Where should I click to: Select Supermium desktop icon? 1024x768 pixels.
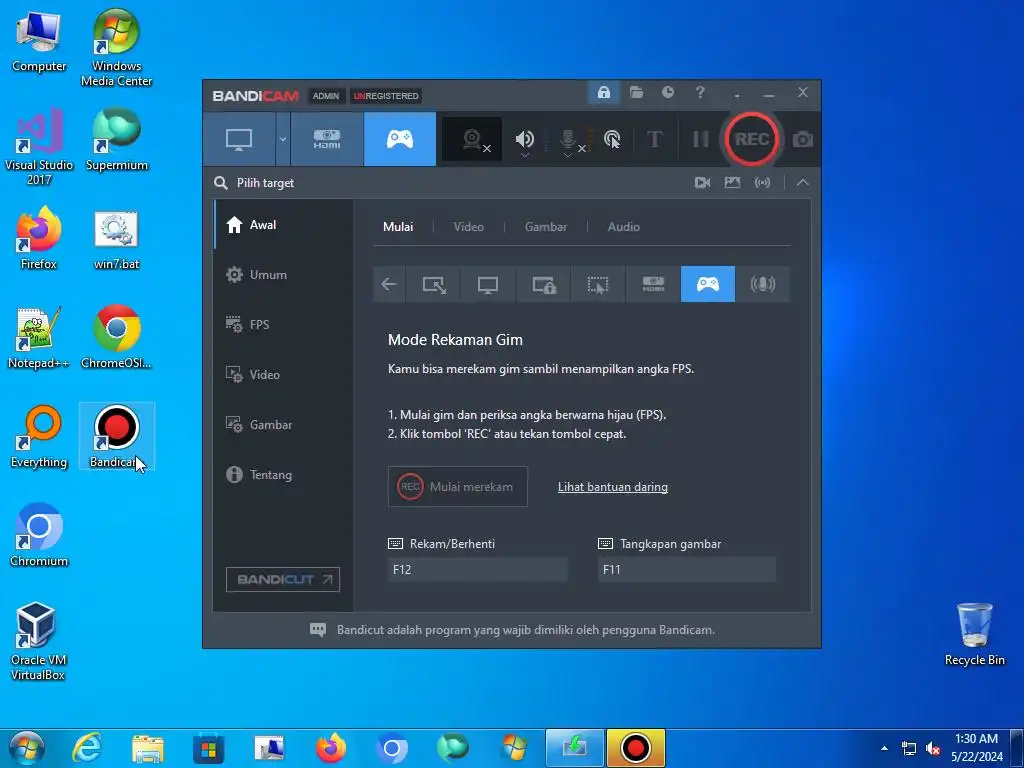click(116, 140)
